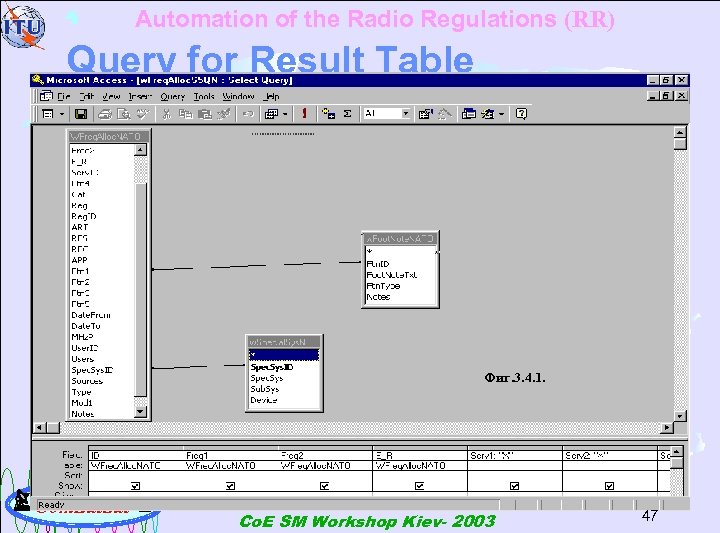Open the Insert menu

click(140, 96)
